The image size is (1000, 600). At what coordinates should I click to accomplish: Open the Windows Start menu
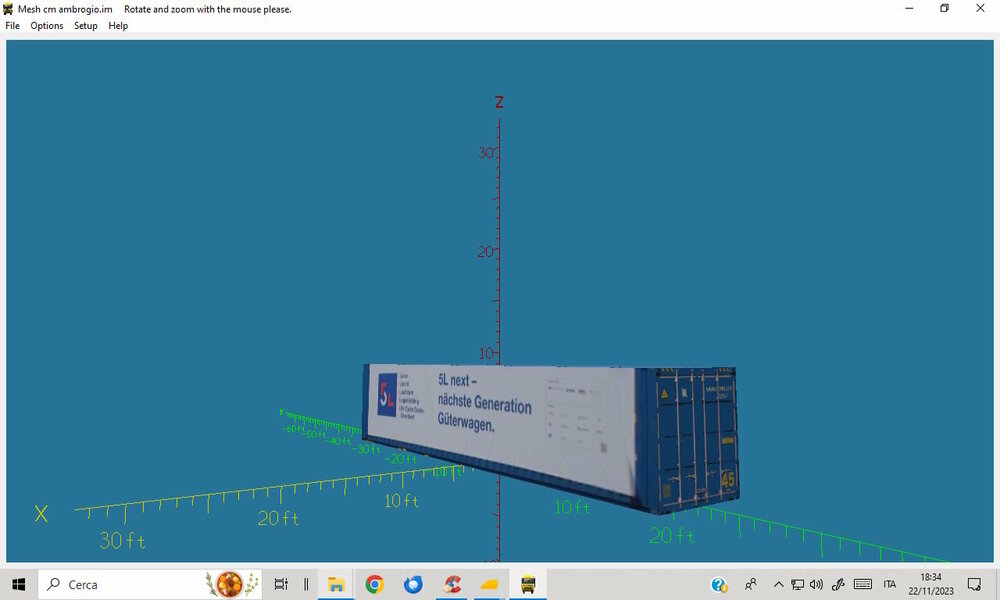click(x=18, y=584)
